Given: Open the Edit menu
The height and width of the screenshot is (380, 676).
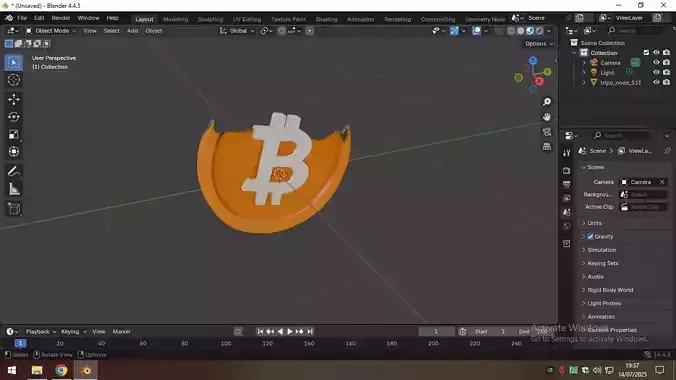Looking at the screenshot, I should pyautogui.click(x=39, y=18).
